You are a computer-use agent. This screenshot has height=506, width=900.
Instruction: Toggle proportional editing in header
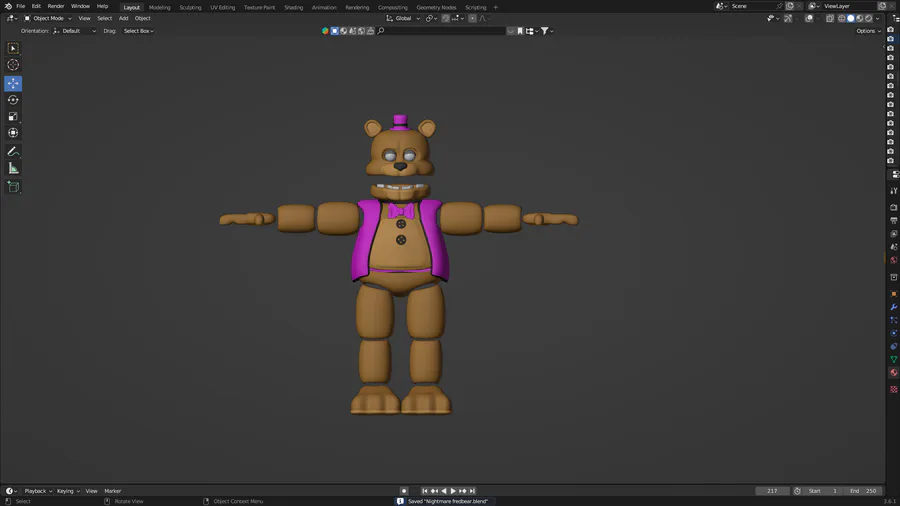[x=472, y=18]
